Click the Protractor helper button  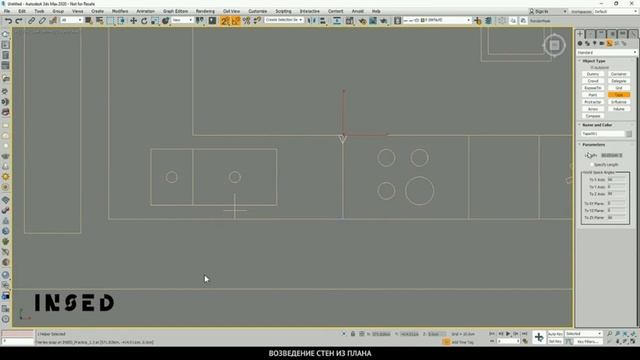[593, 102]
